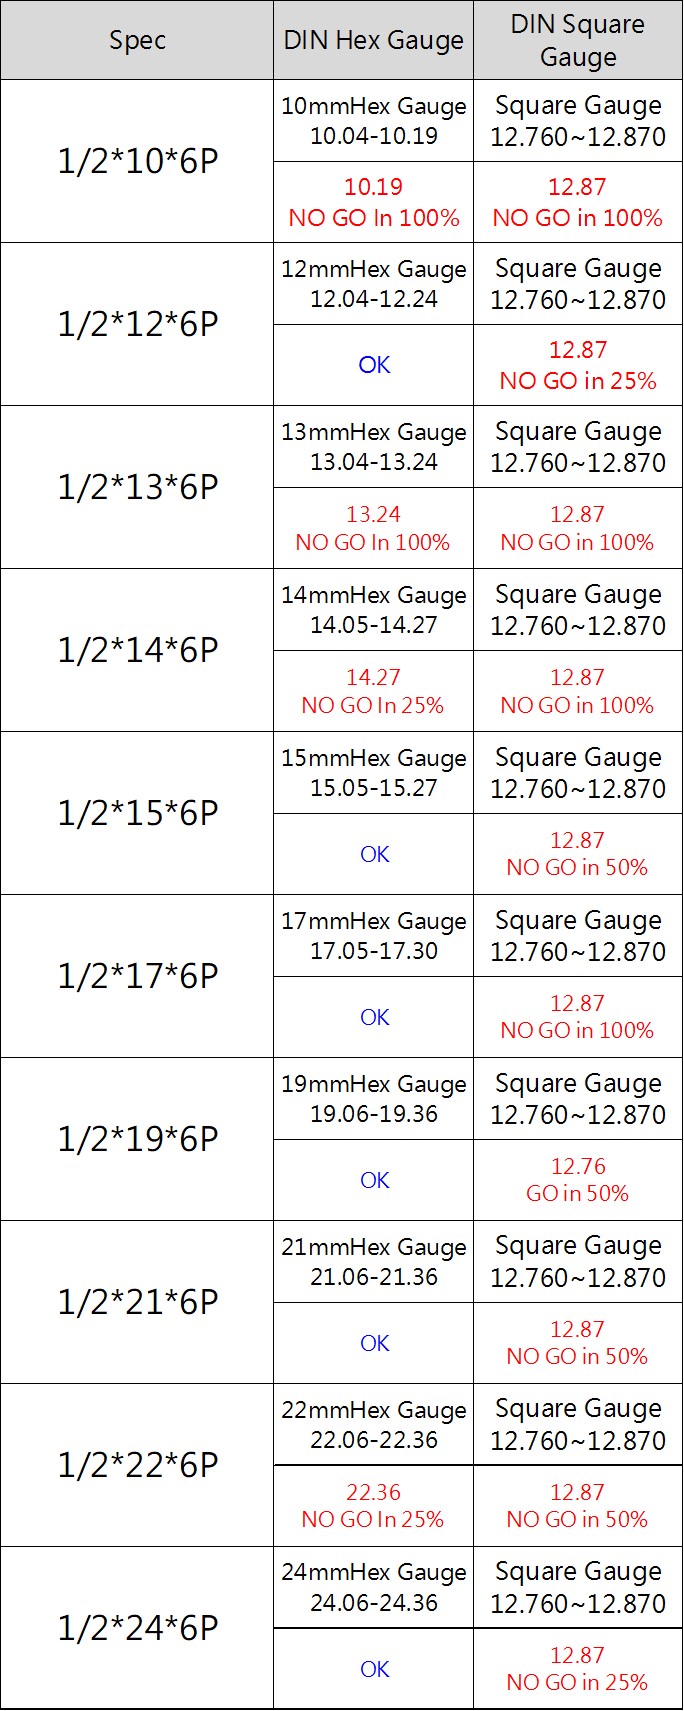Click the 1/2*21*6P spec cell
Viewport: 684px width, 1711px height.
(x=137, y=1303)
